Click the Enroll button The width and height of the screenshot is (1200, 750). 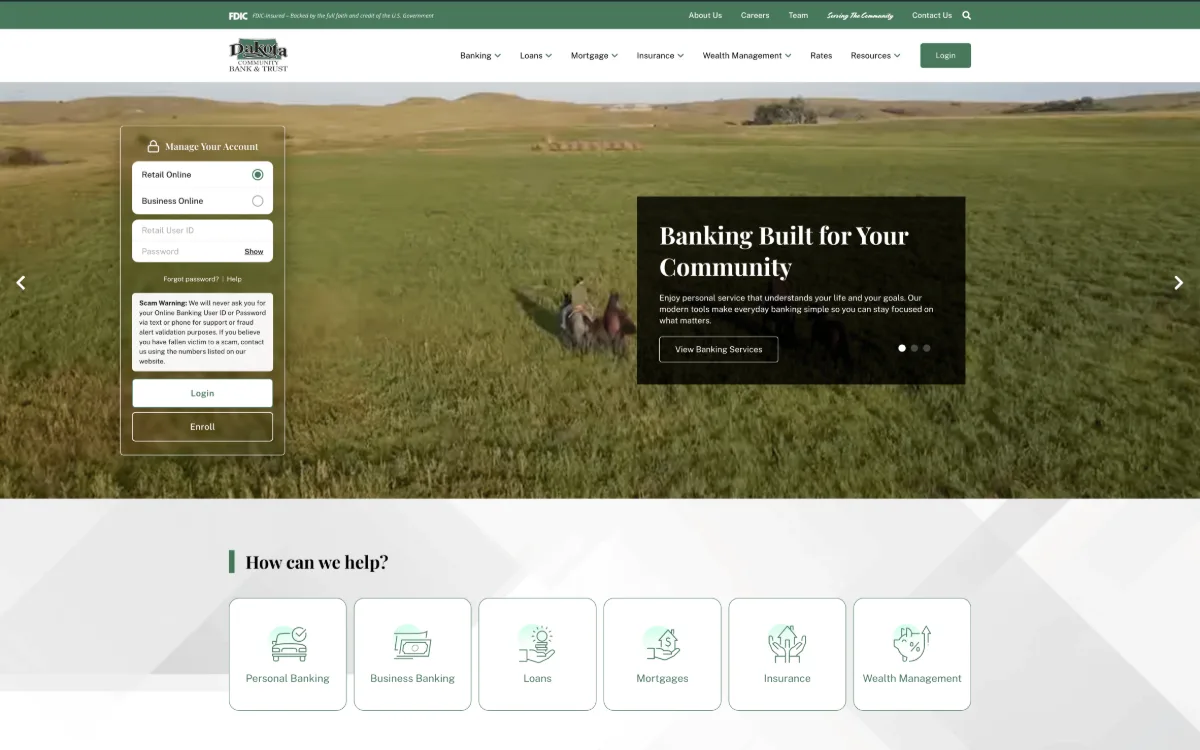(x=202, y=427)
